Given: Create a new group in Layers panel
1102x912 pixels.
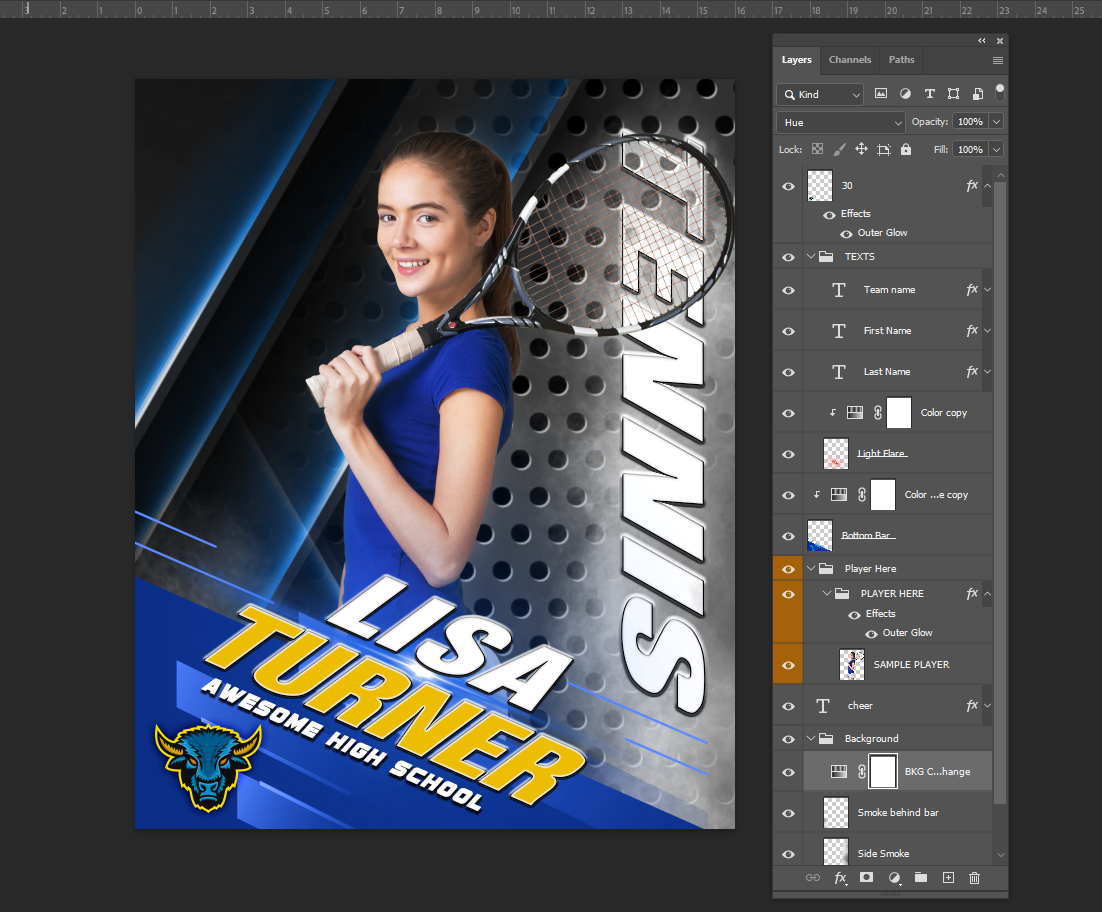Looking at the screenshot, I should [921, 877].
